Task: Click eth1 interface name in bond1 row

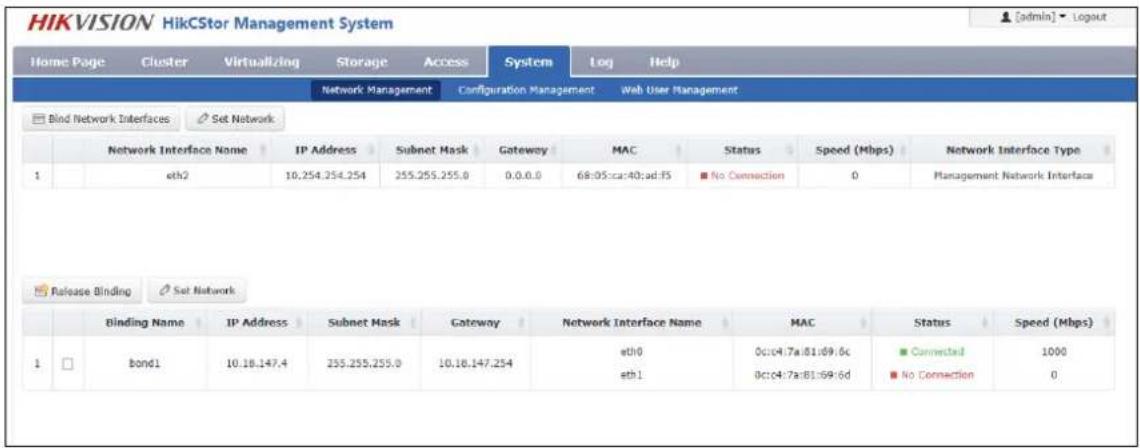Action: click(x=632, y=375)
